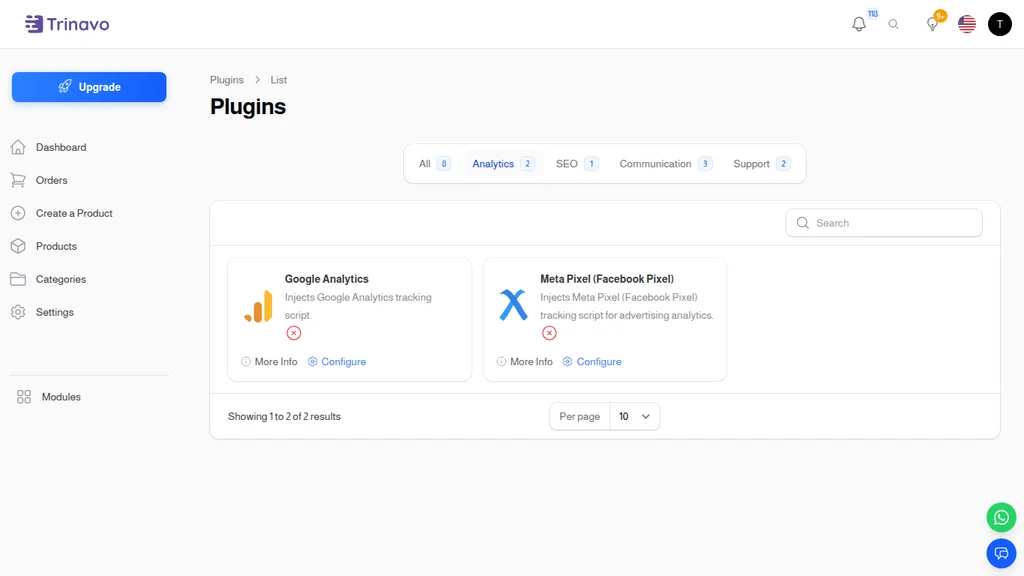Click the Products box icon
1024x576 pixels.
coord(18,246)
